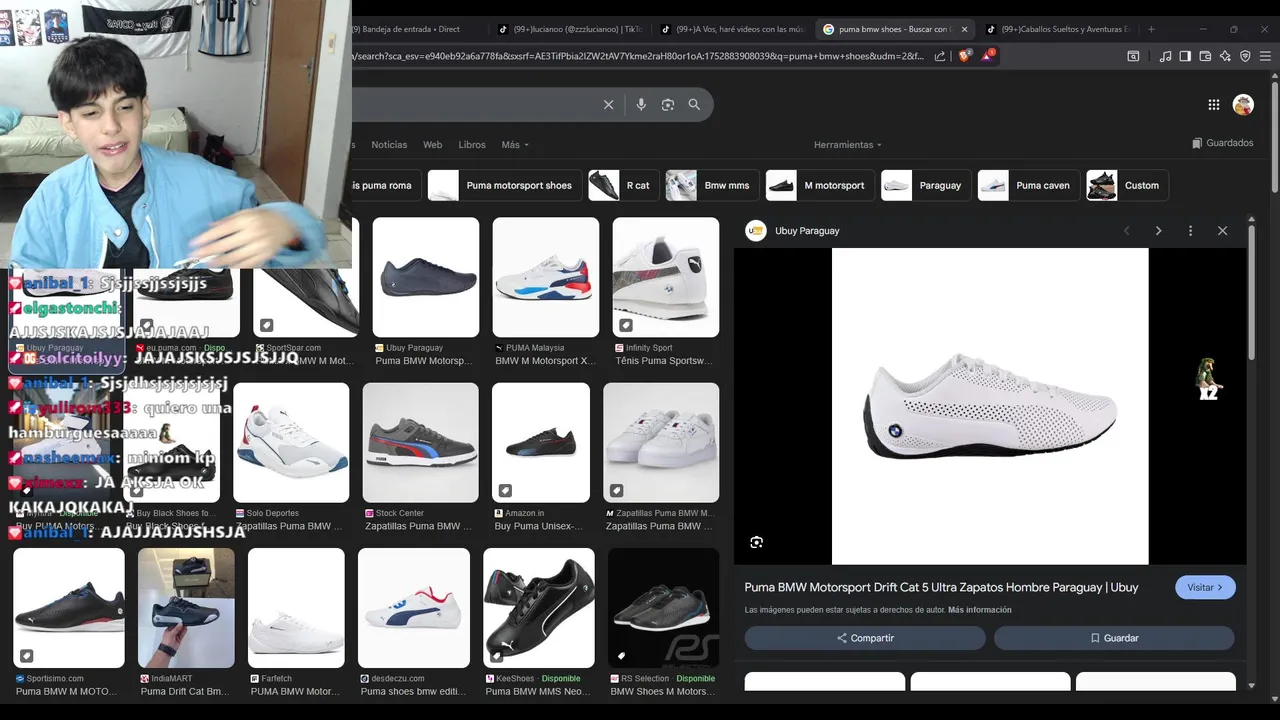Switch to the lucianoo TikTok browser tab
The image size is (1280, 720).
(572, 29)
